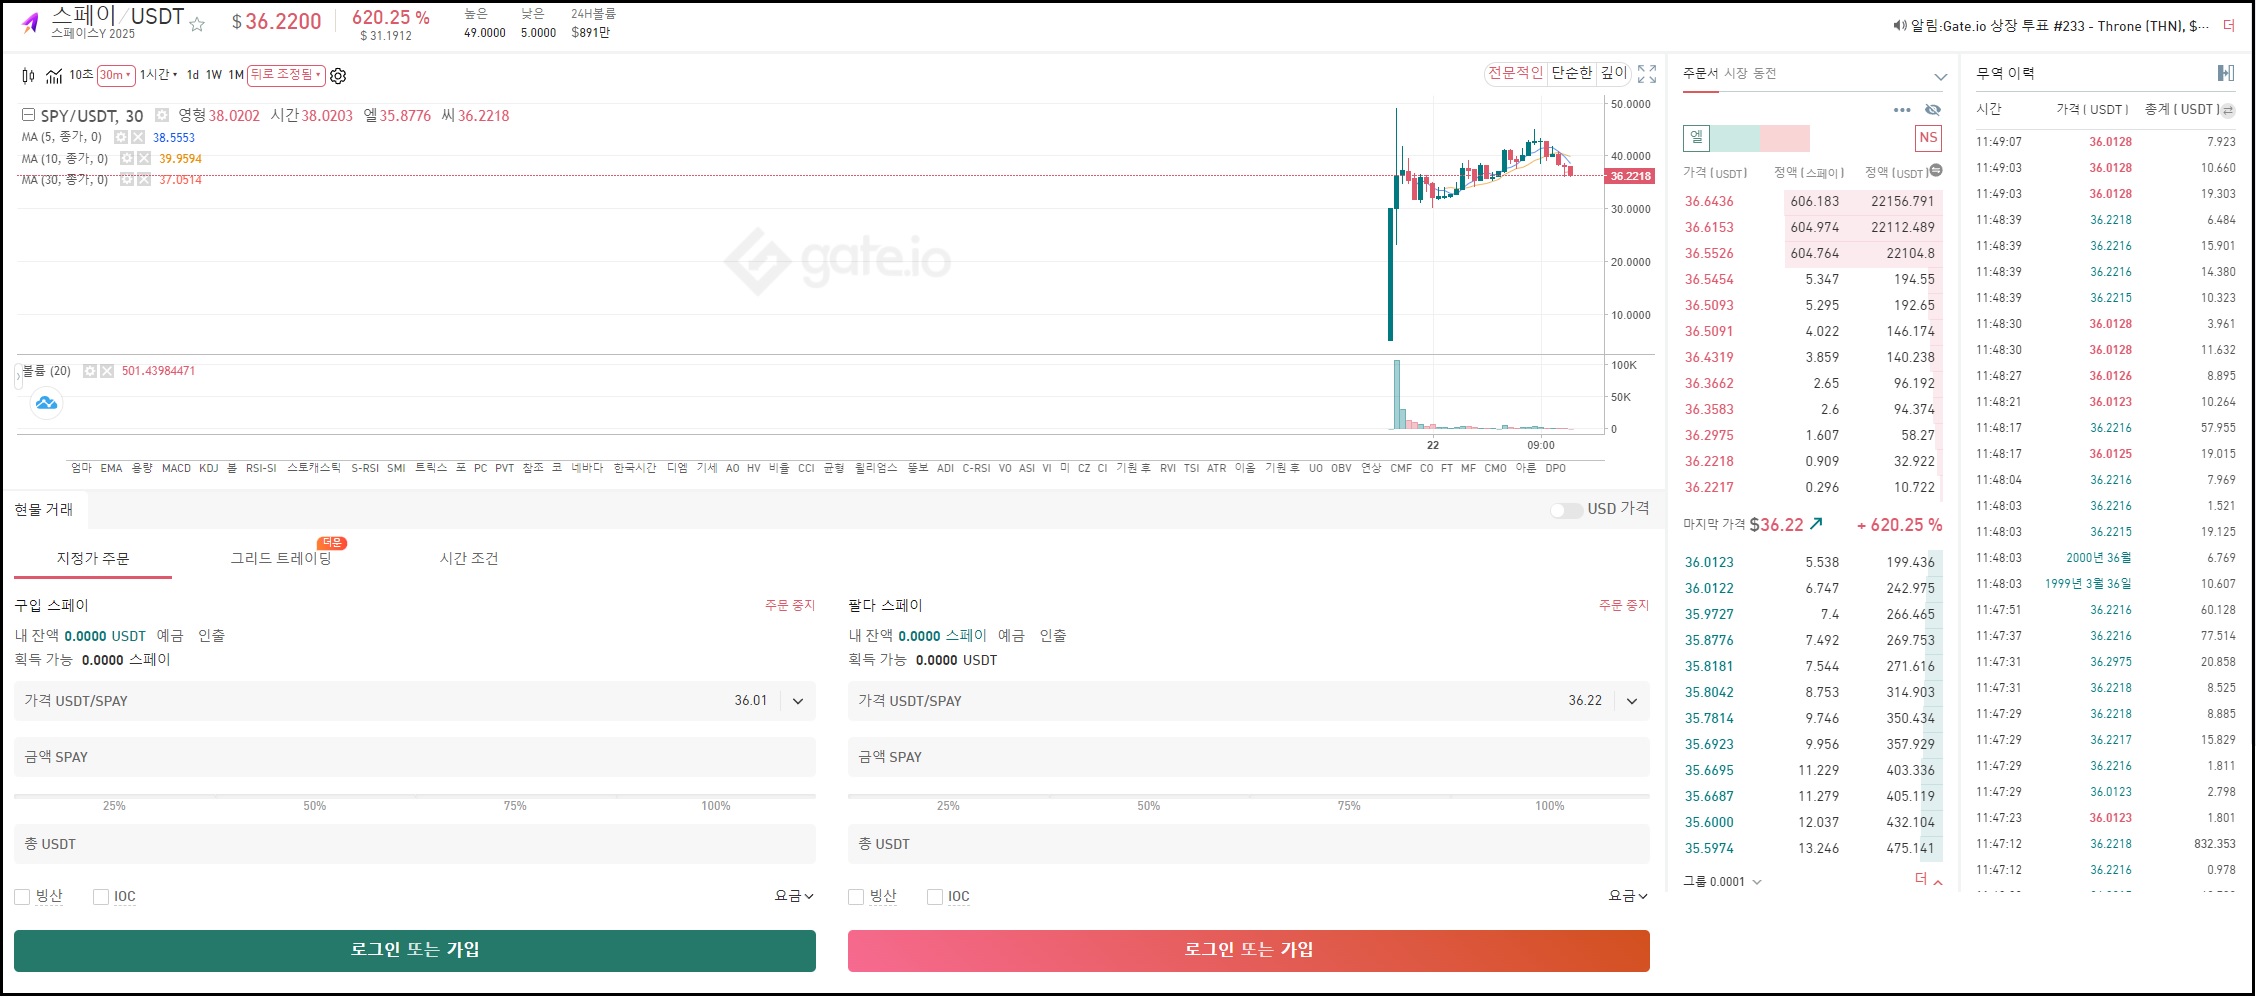Open the candlestick chart type icon

[x=28, y=75]
